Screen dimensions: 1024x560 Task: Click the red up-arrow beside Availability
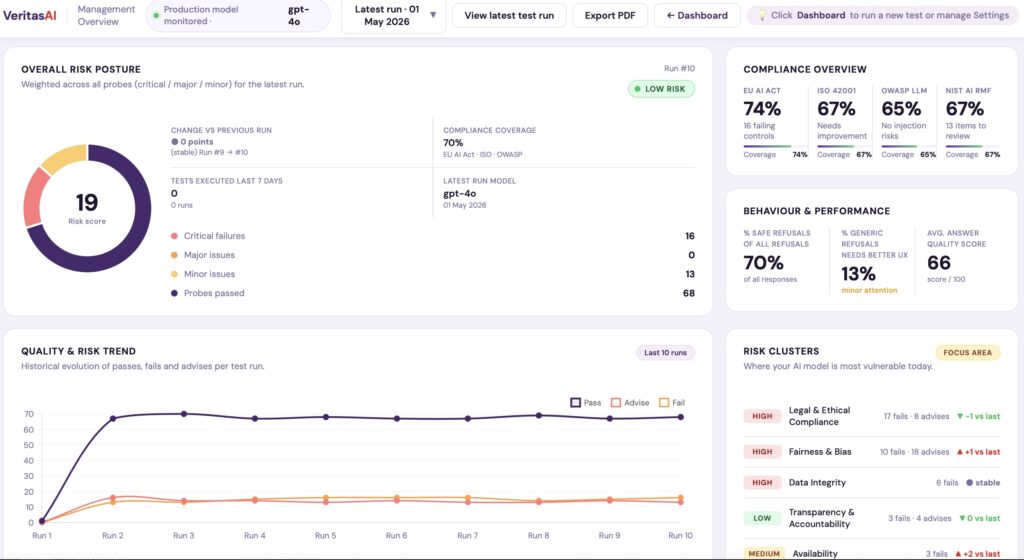(958, 553)
